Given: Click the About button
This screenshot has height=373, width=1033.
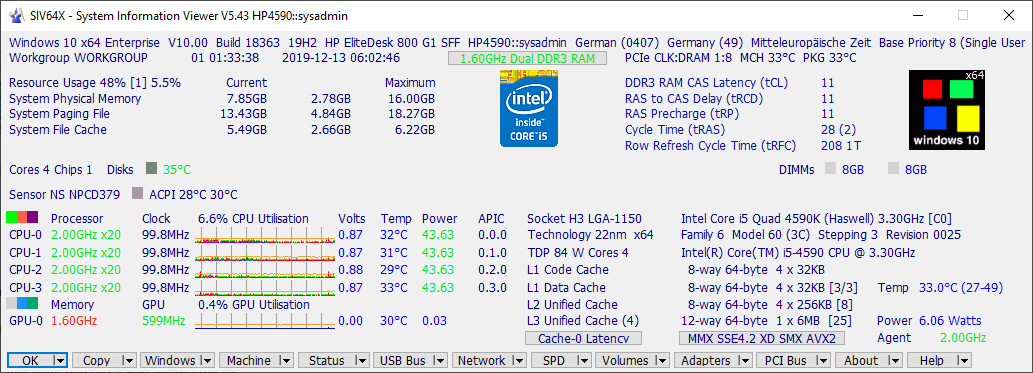Looking at the screenshot, I should pyautogui.click(x=861, y=360).
